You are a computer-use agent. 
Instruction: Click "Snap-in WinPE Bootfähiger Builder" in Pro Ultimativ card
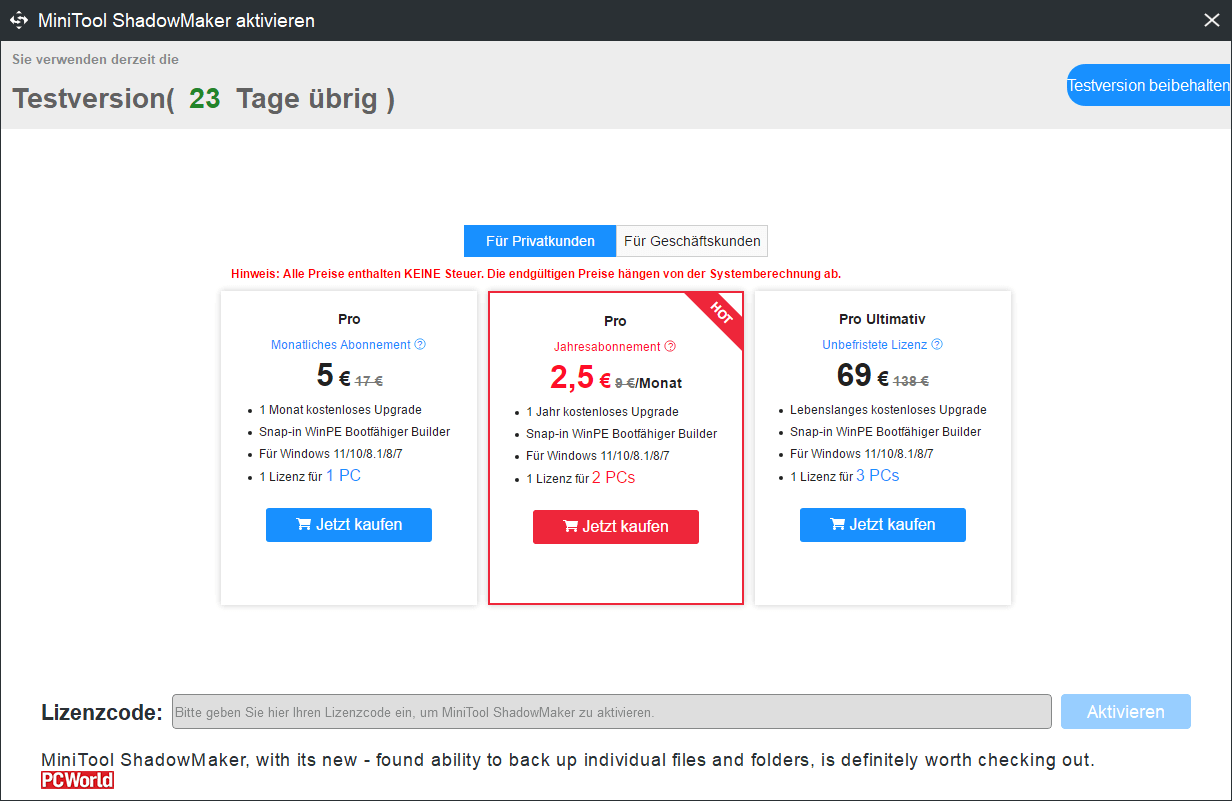pos(886,432)
